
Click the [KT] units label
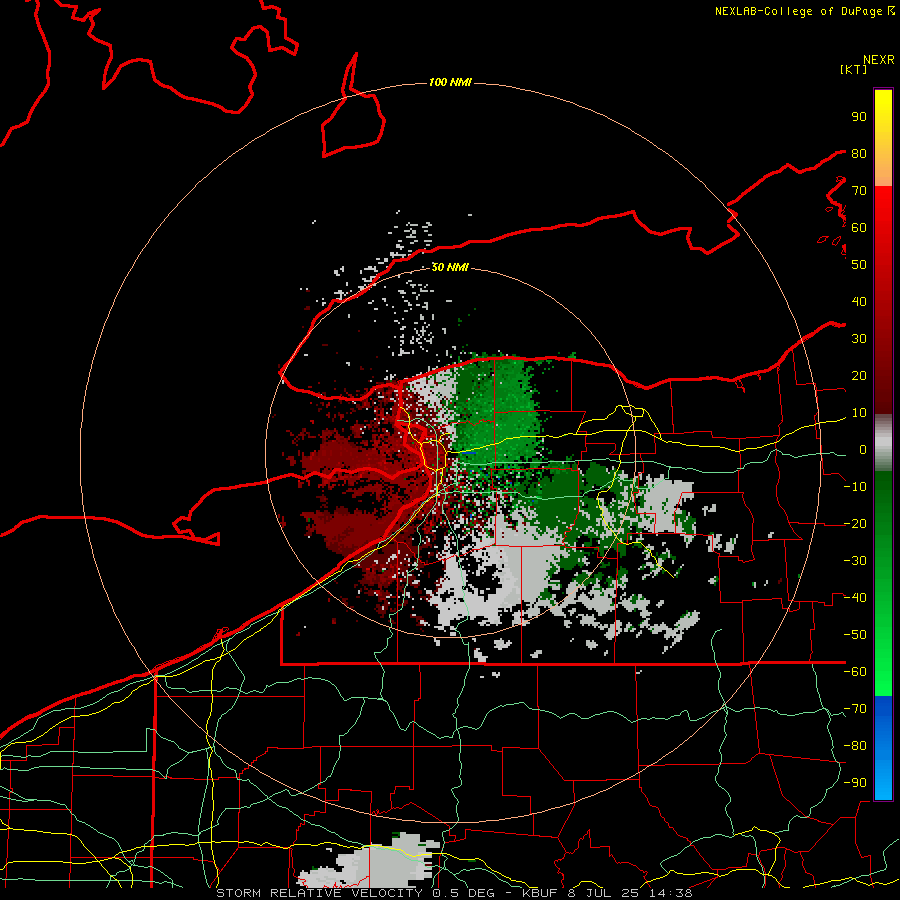point(853,69)
